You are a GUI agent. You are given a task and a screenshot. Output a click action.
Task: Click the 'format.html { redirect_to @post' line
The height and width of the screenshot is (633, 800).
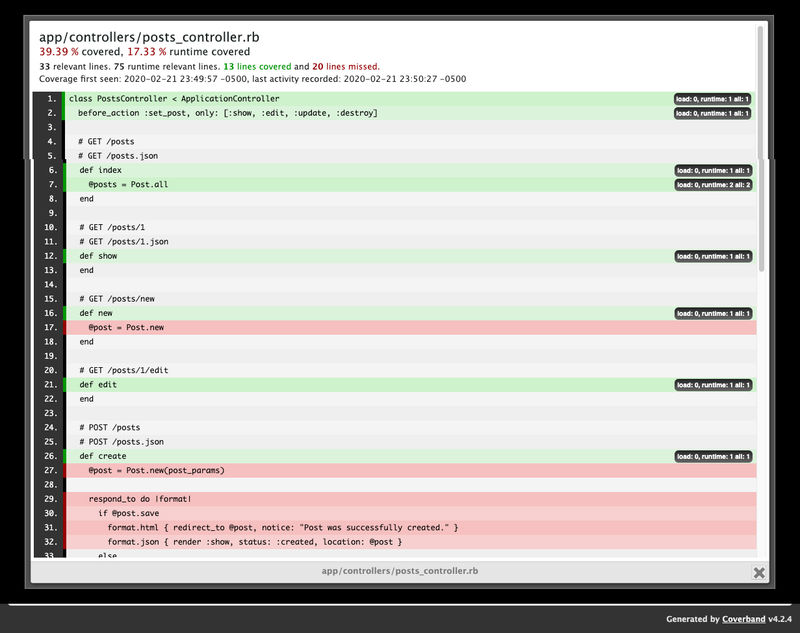tap(410, 527)
